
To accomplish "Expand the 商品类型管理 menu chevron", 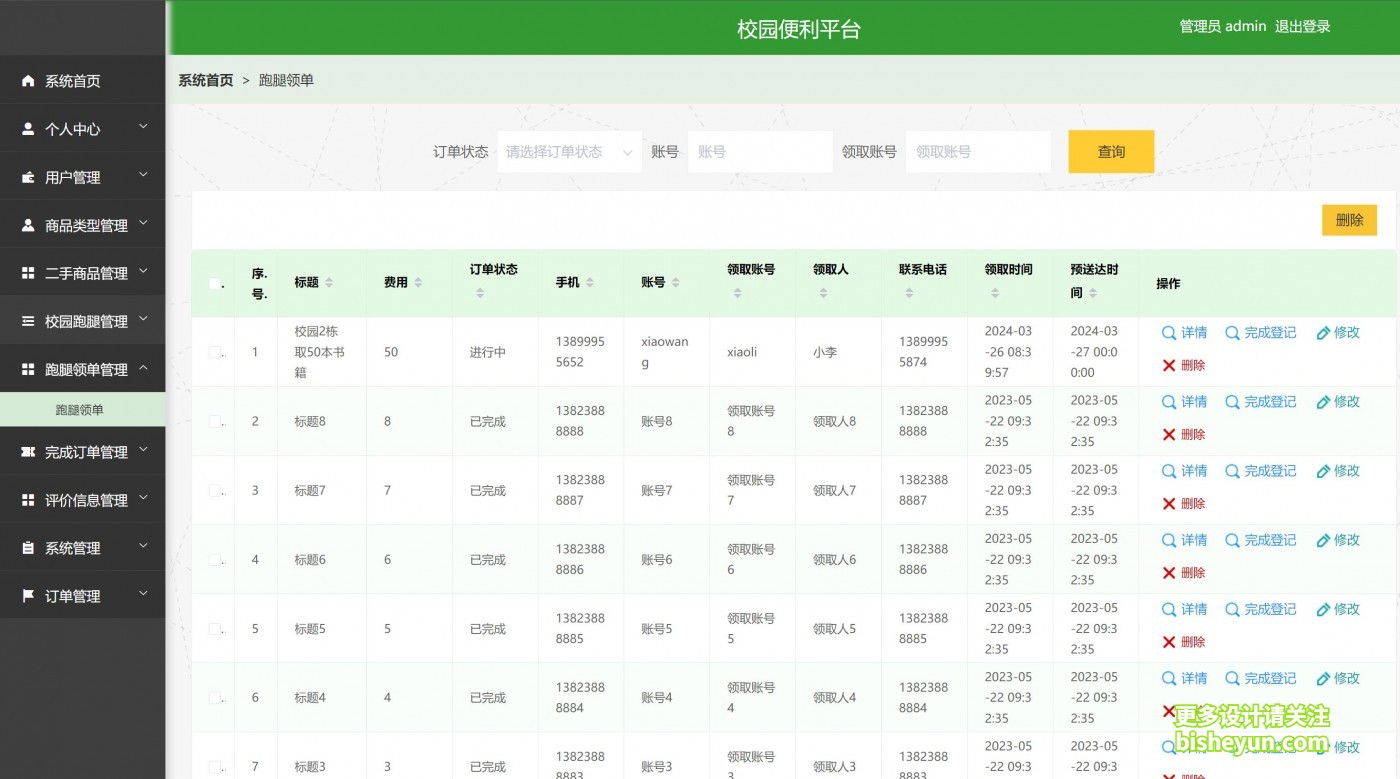I will (x=143, y=223).
